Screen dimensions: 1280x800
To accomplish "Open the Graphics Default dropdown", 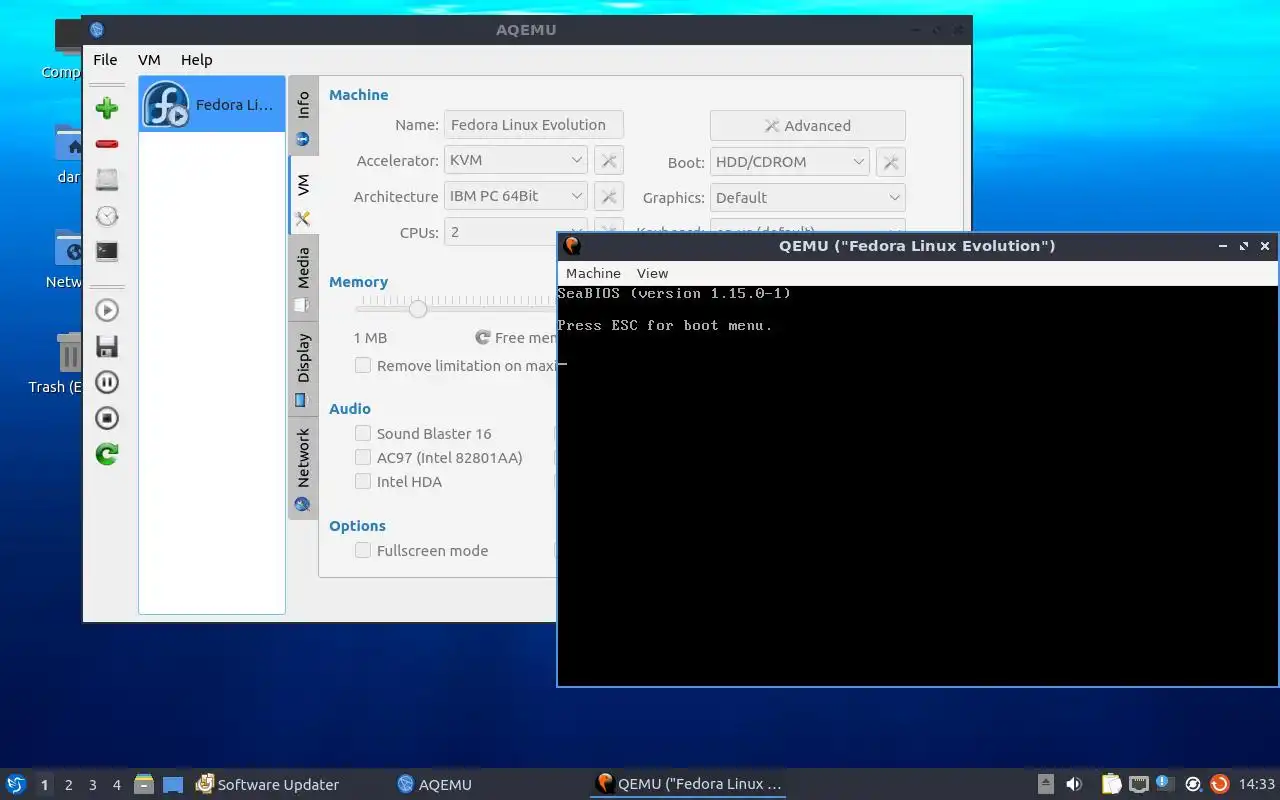I will [808, 197].
